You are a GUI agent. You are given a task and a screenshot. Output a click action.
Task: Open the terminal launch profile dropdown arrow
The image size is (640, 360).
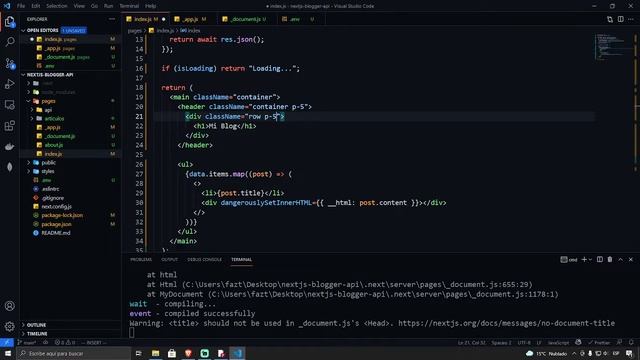click(x=590, y=260)
